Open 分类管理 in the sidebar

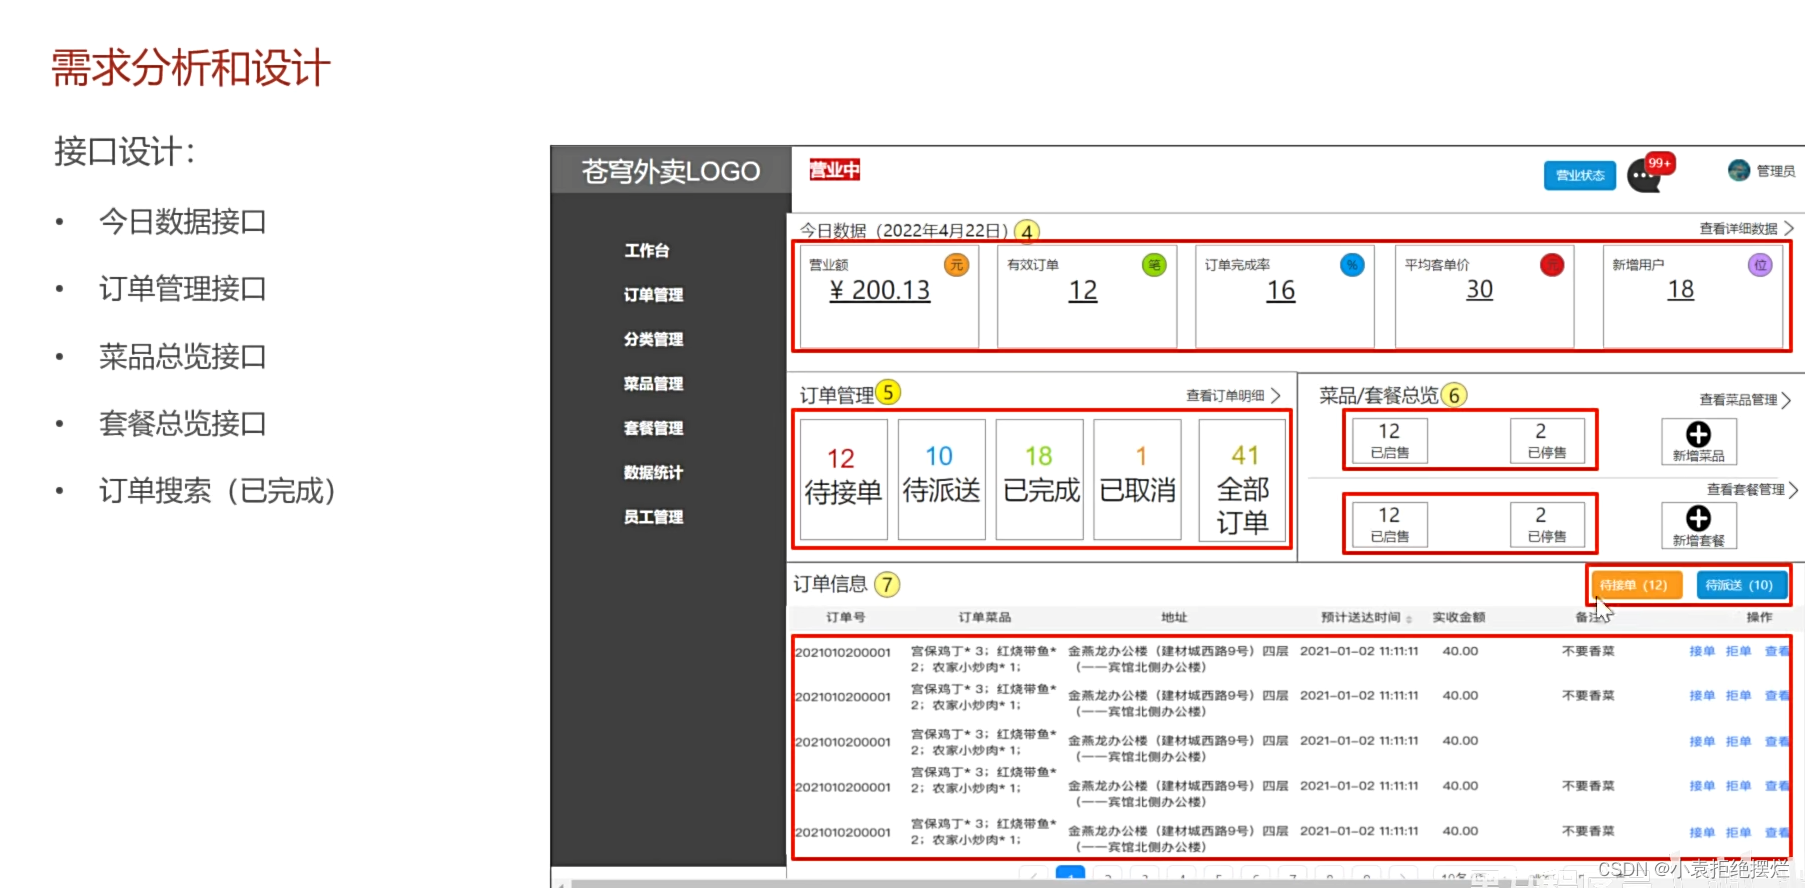coord(653,339)
